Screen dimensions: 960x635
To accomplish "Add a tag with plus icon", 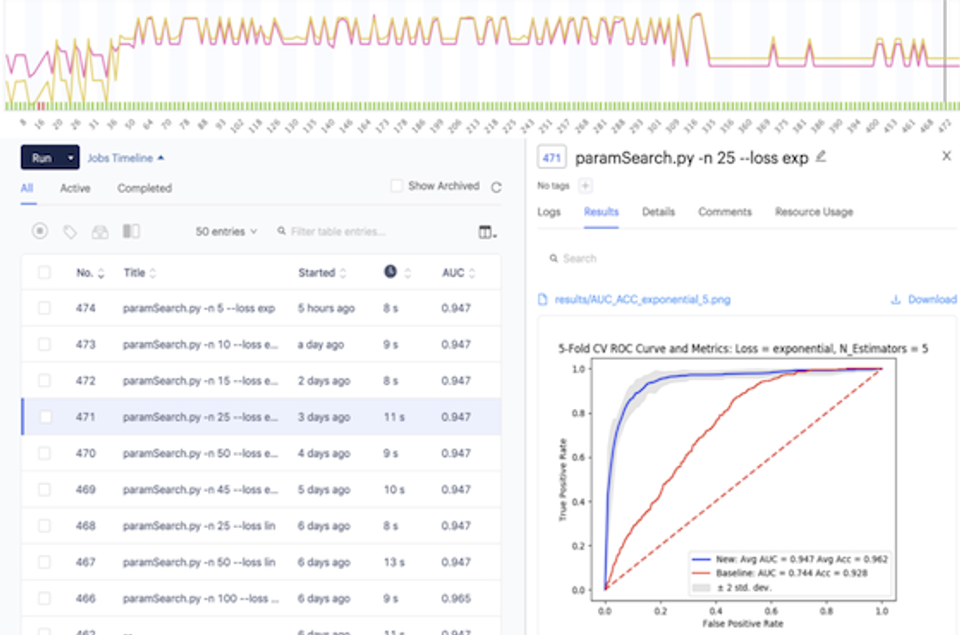I will click(x=585, y=186).
